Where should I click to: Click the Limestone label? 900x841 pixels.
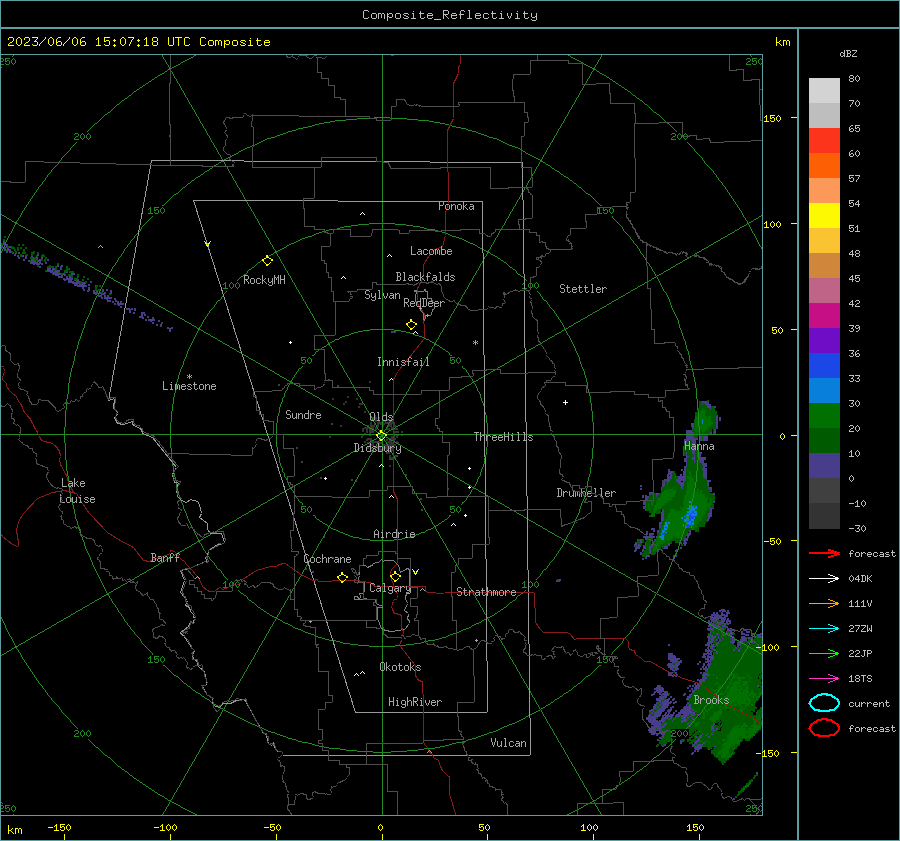tap(189, 386)
